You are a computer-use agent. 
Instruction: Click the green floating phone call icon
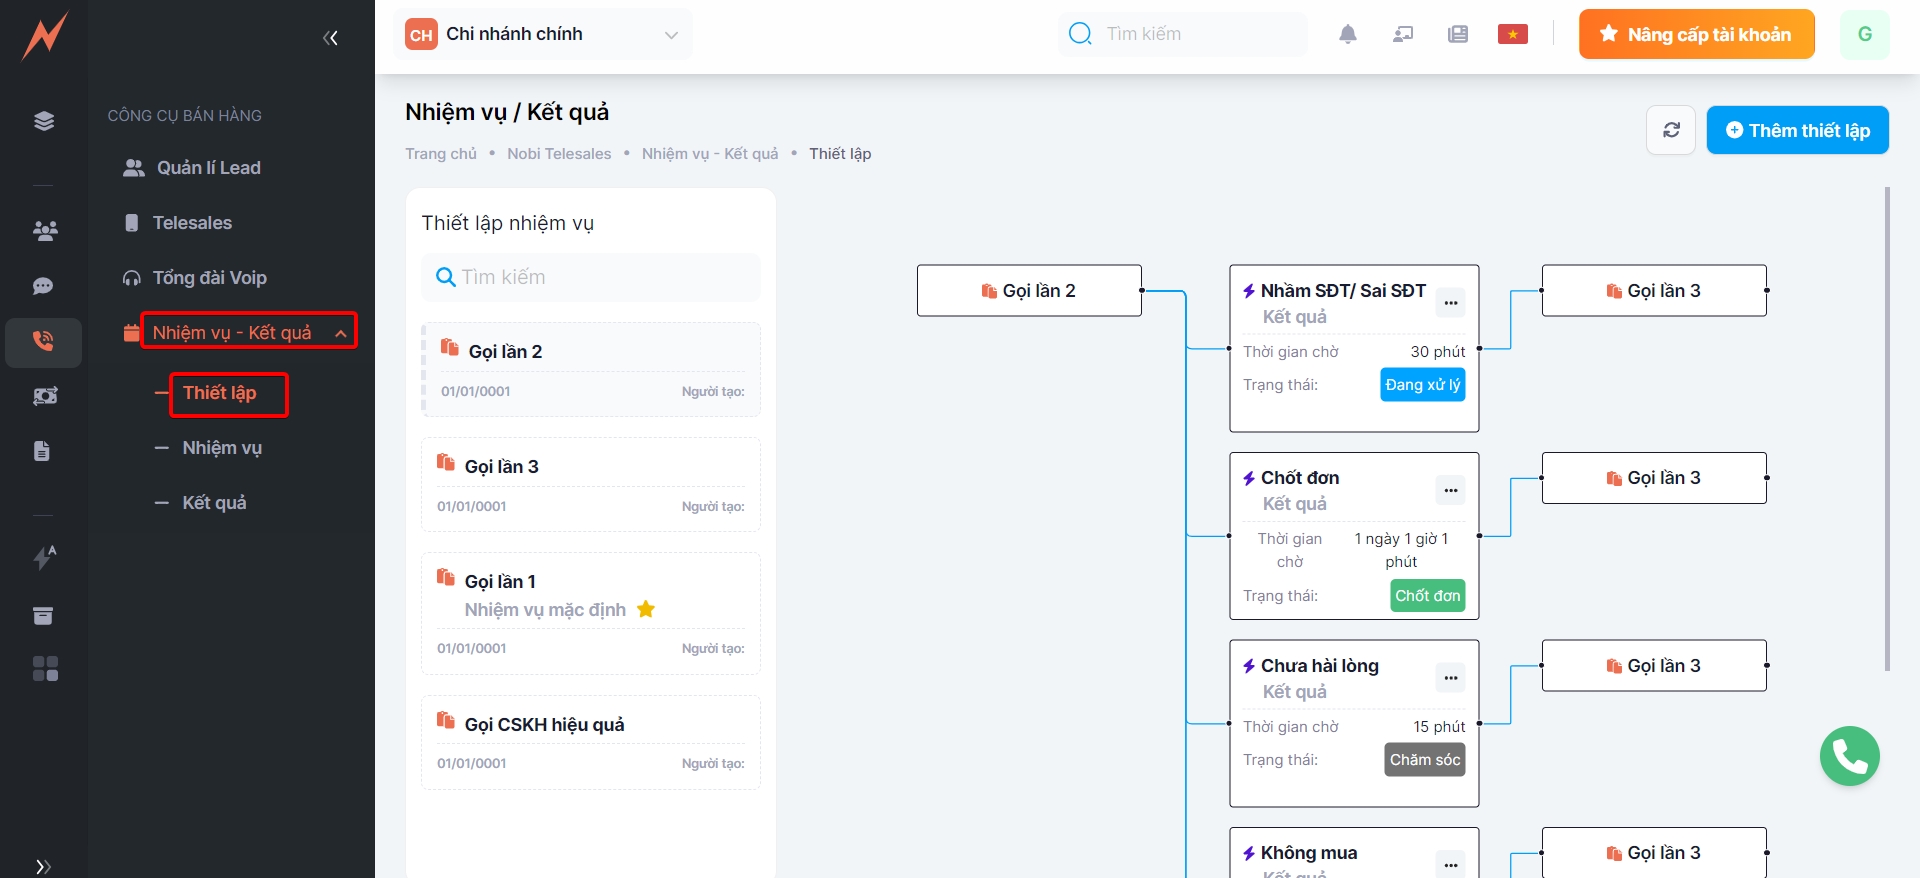click(1849, 756)
